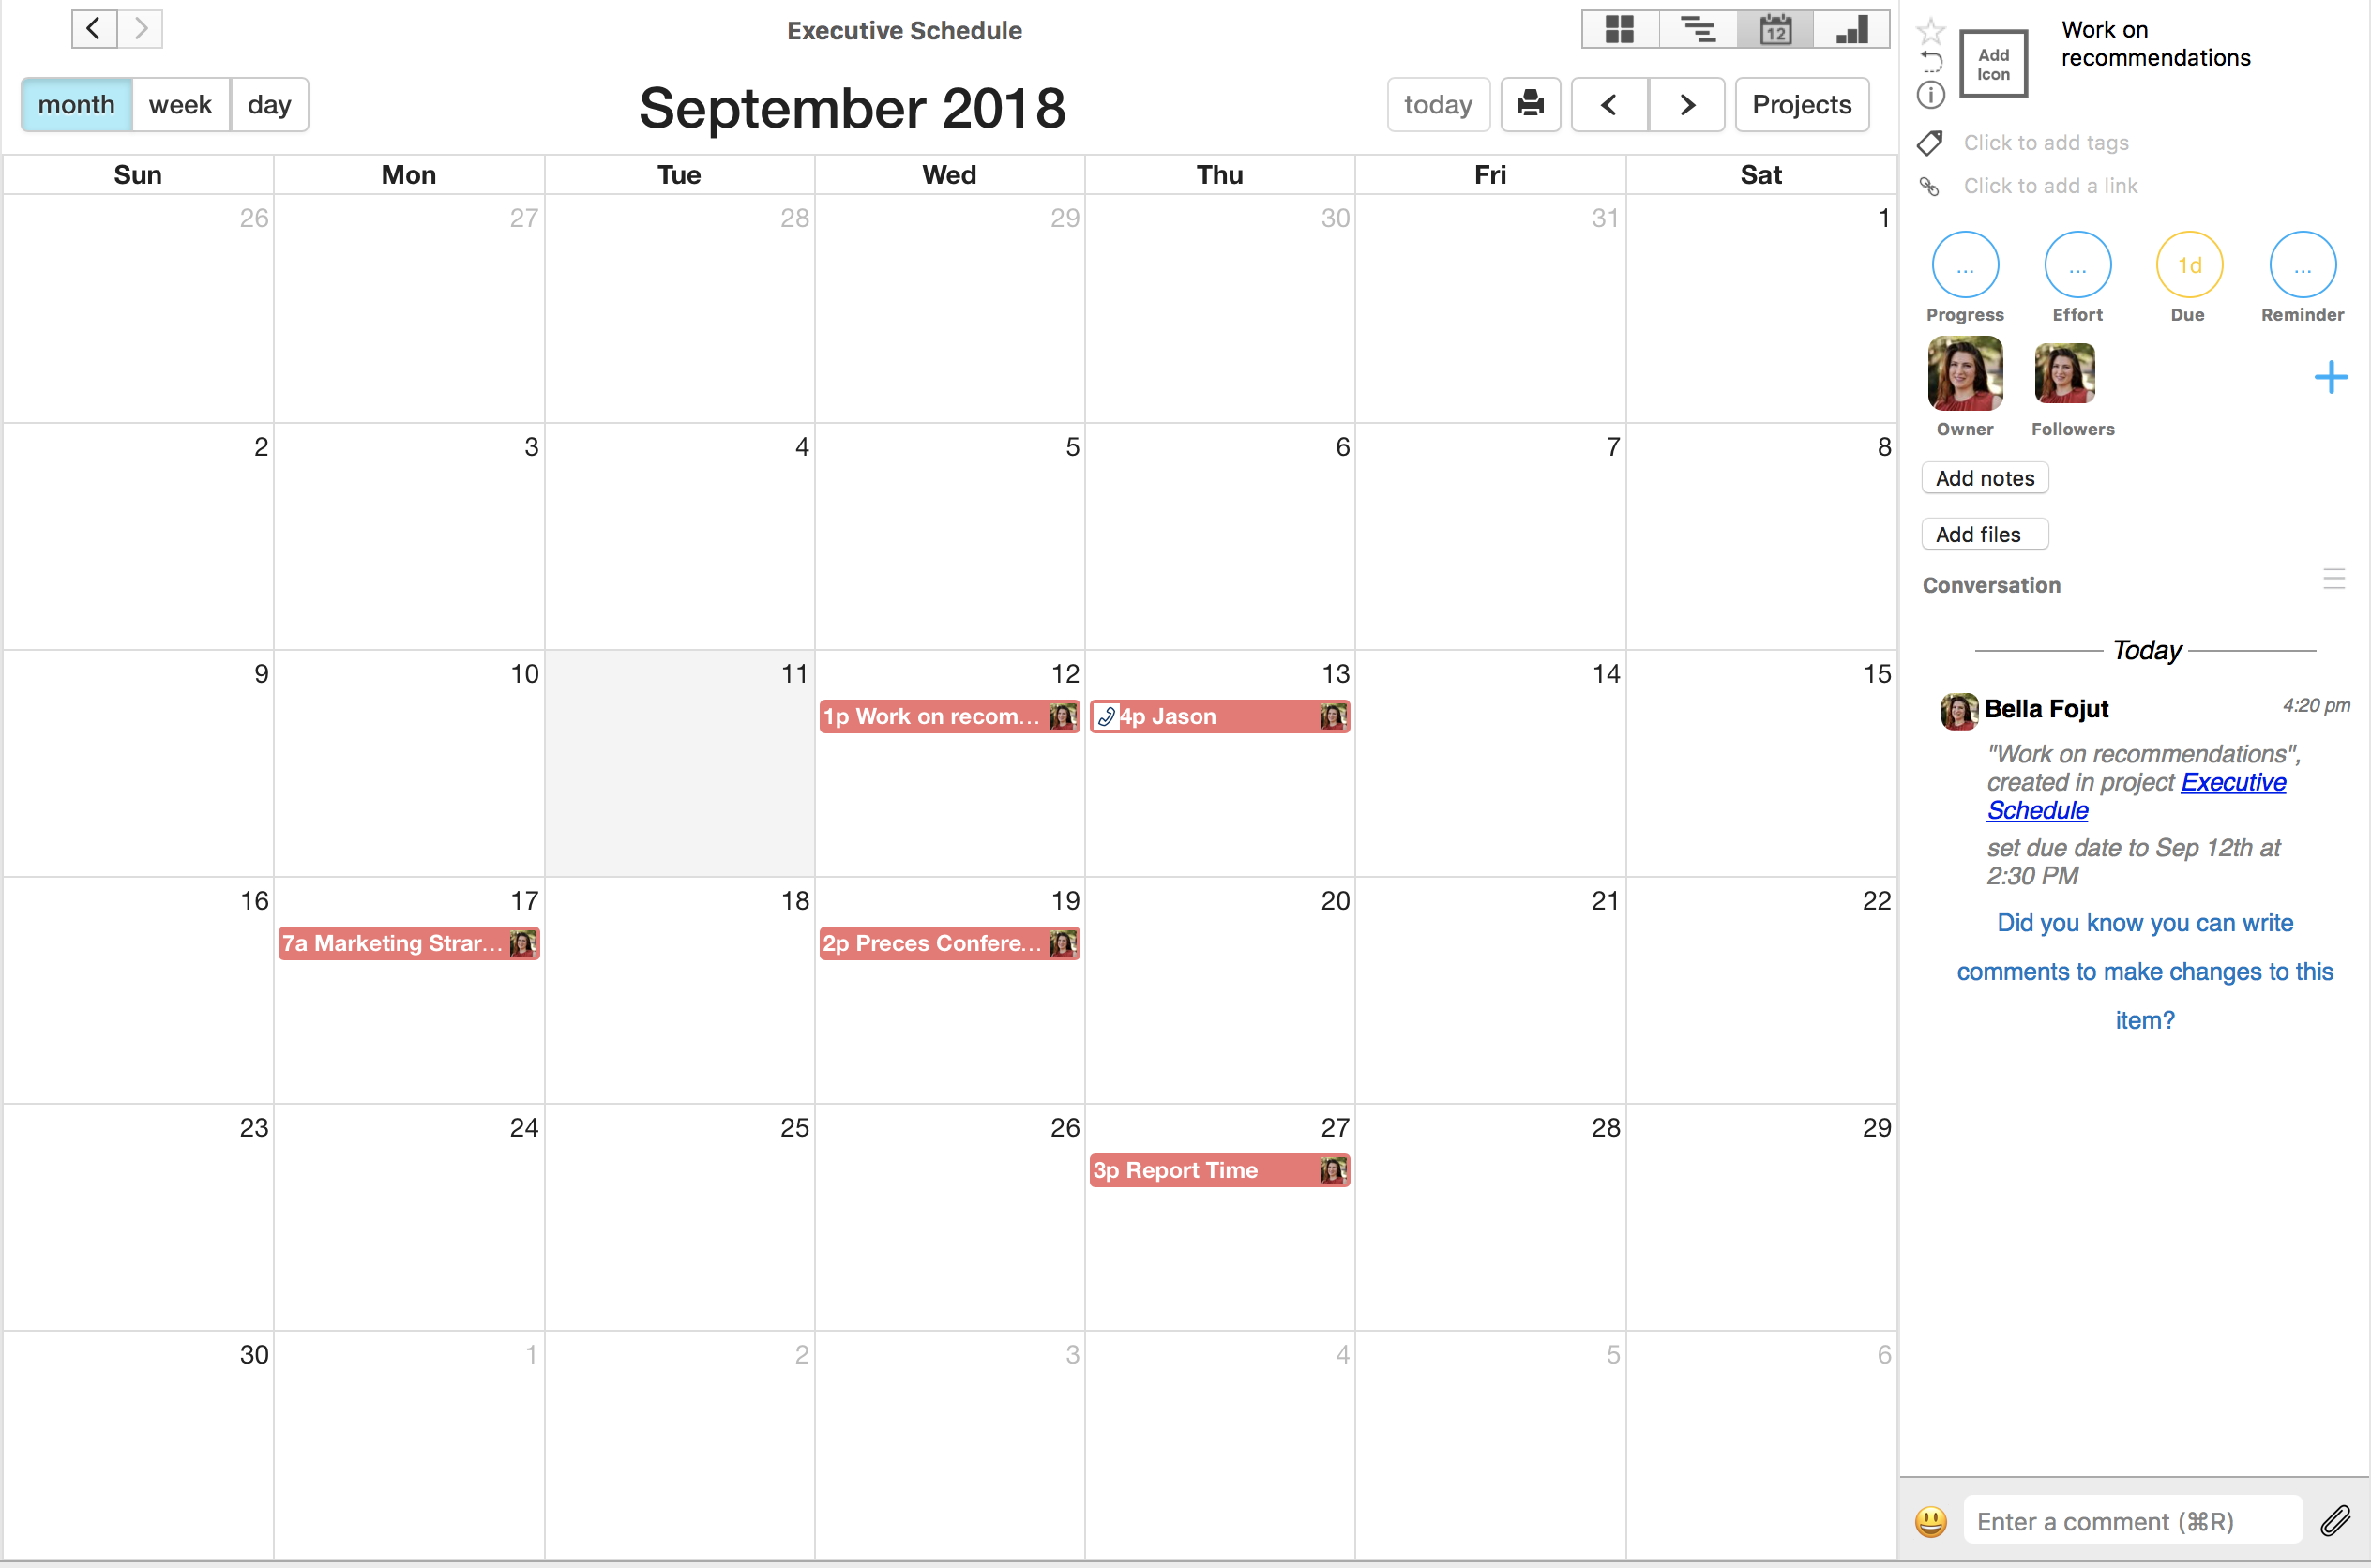Navigate to previous month with back chevron
The width and height of the screenshot is (2371, 1568).
tap(1608, 103)
